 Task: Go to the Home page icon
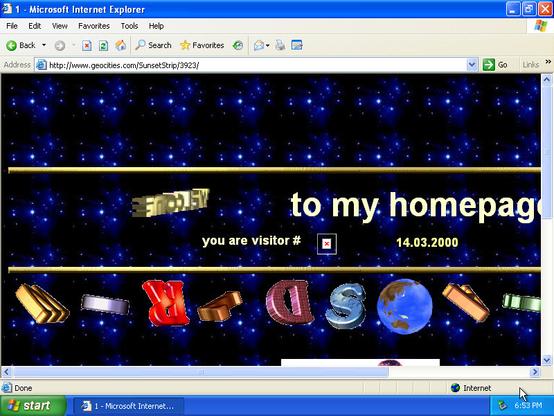point(120,45)
